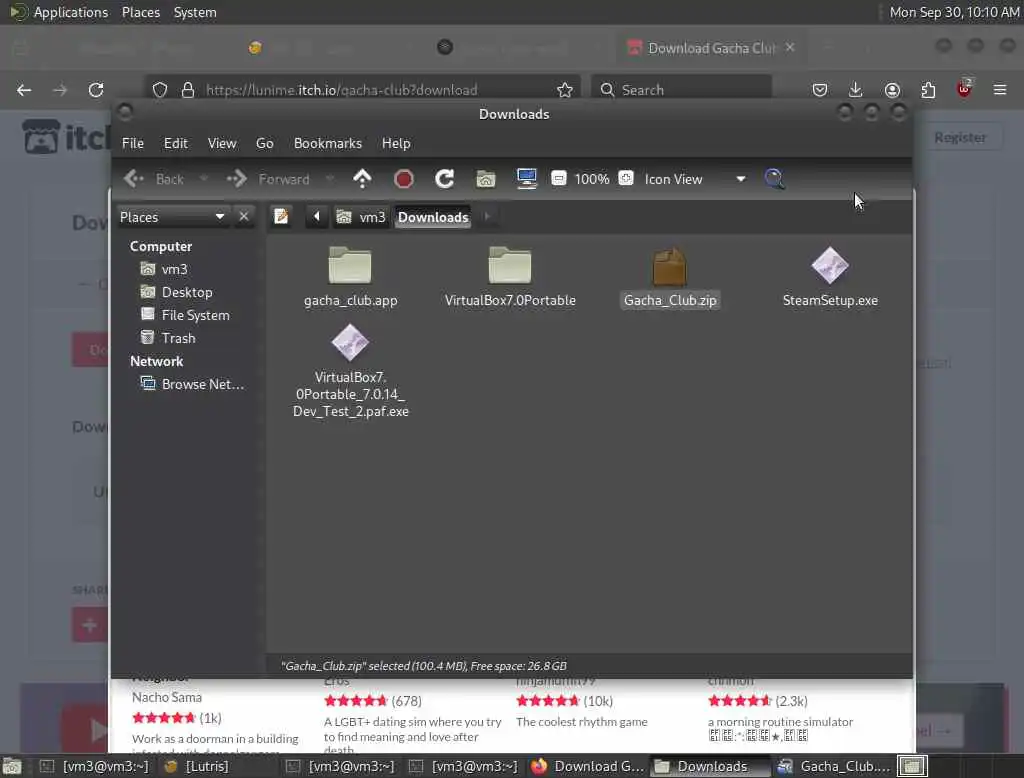1024x778 pixels.
Task: Open File System in the sidebar
Action: [x=195, y=315]
